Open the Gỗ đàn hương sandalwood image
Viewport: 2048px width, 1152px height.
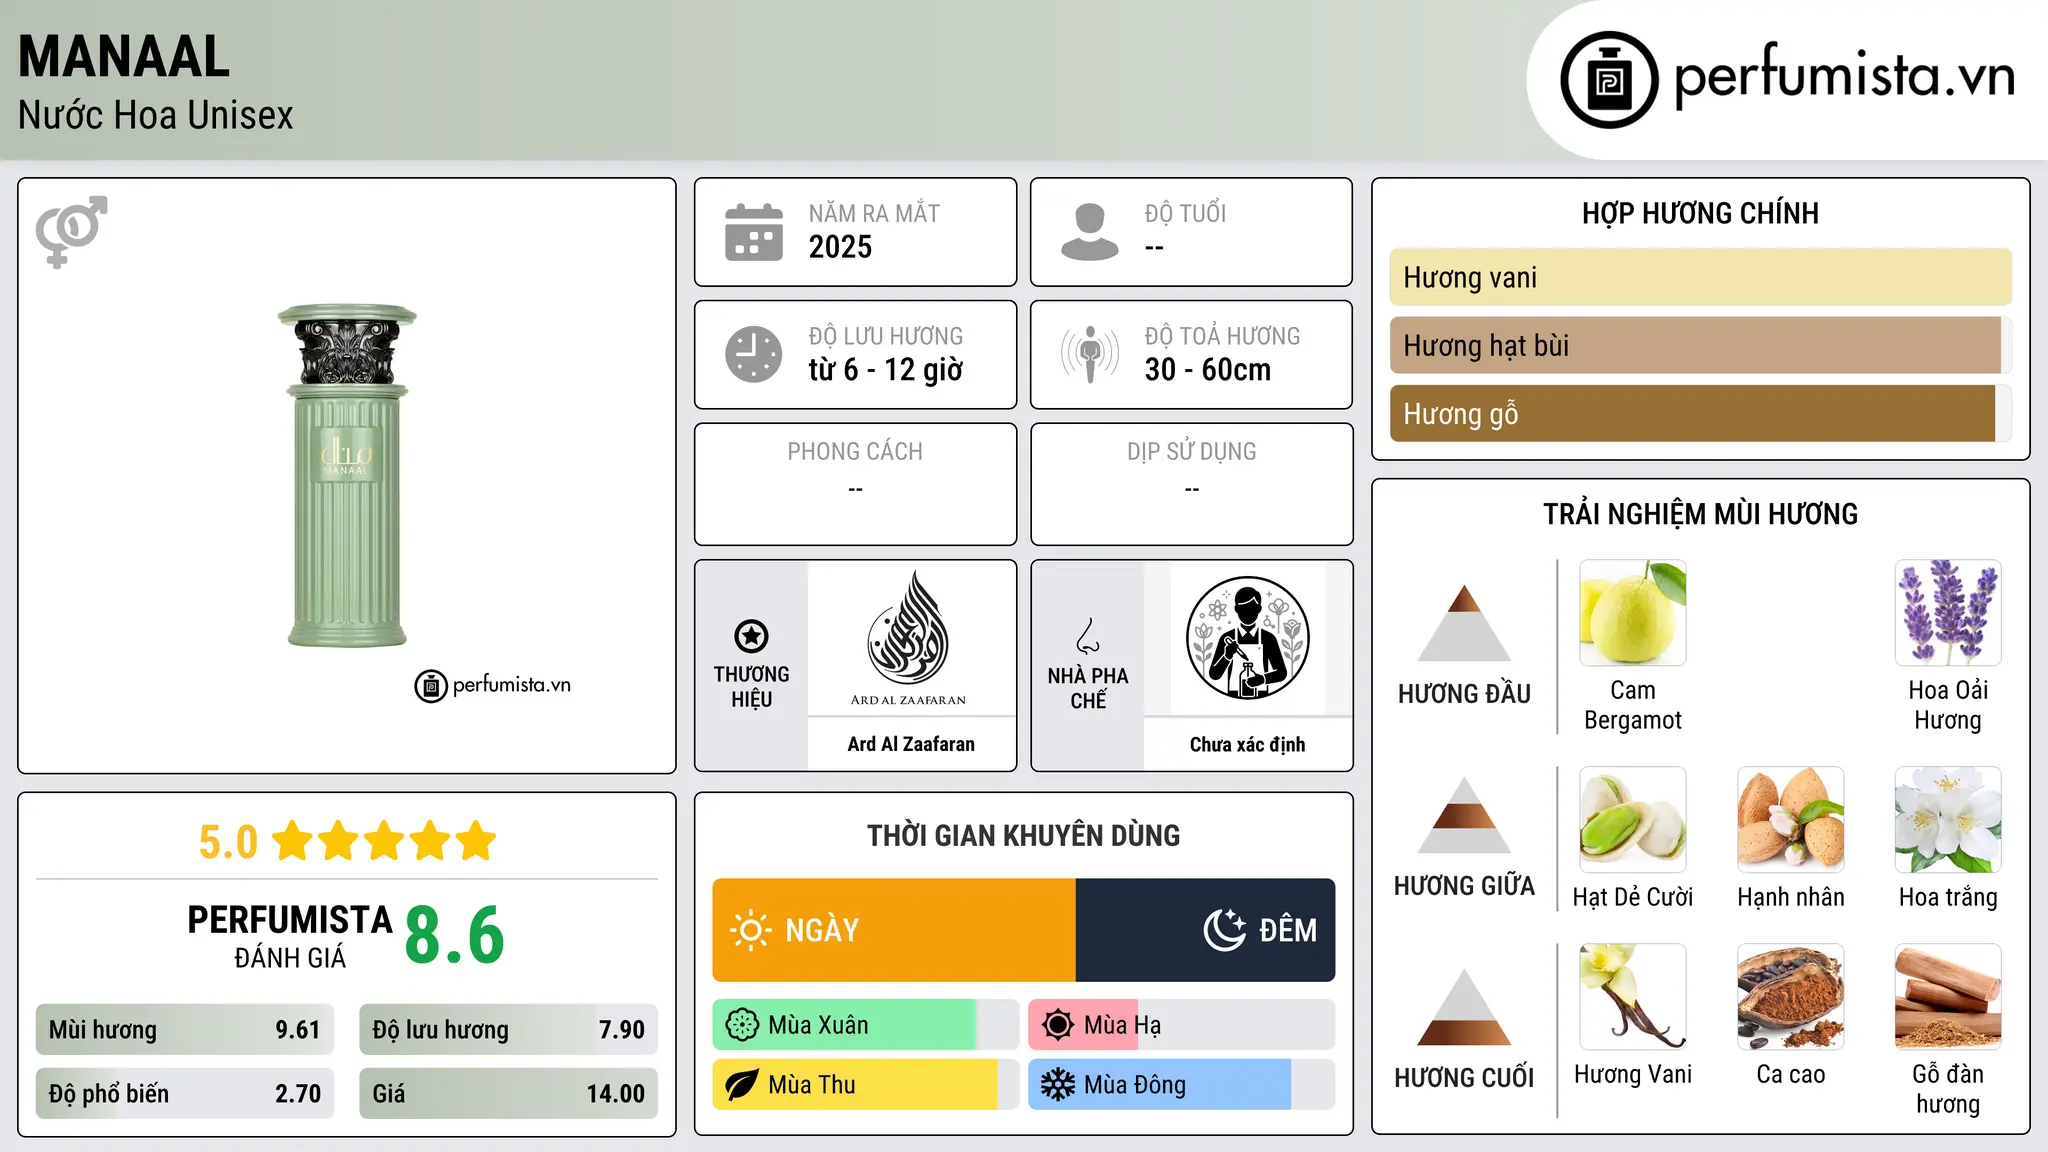click(x=1948, y=997)
